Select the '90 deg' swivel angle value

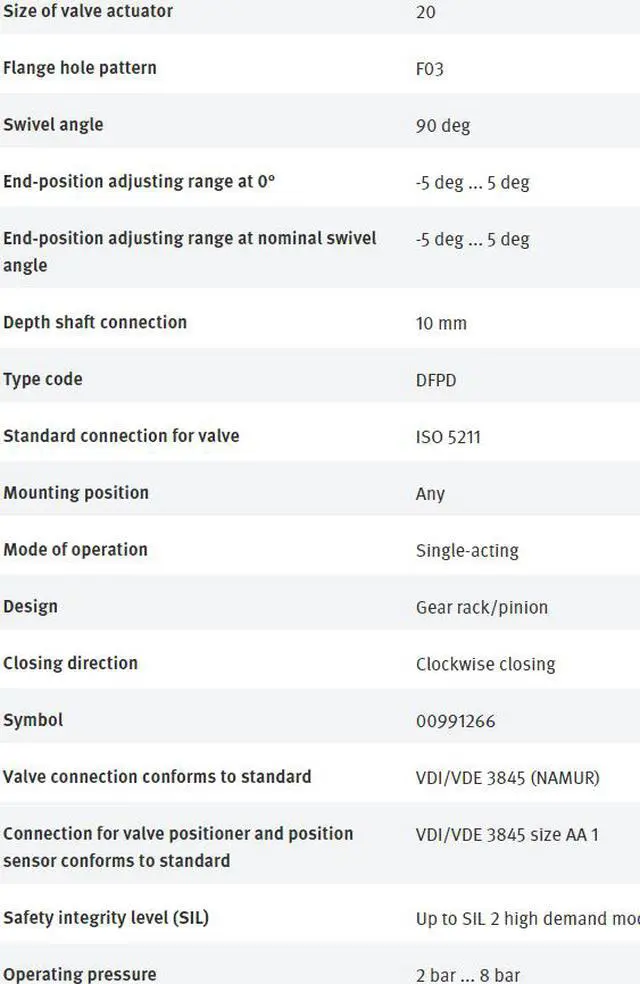(x=443, y=126)
